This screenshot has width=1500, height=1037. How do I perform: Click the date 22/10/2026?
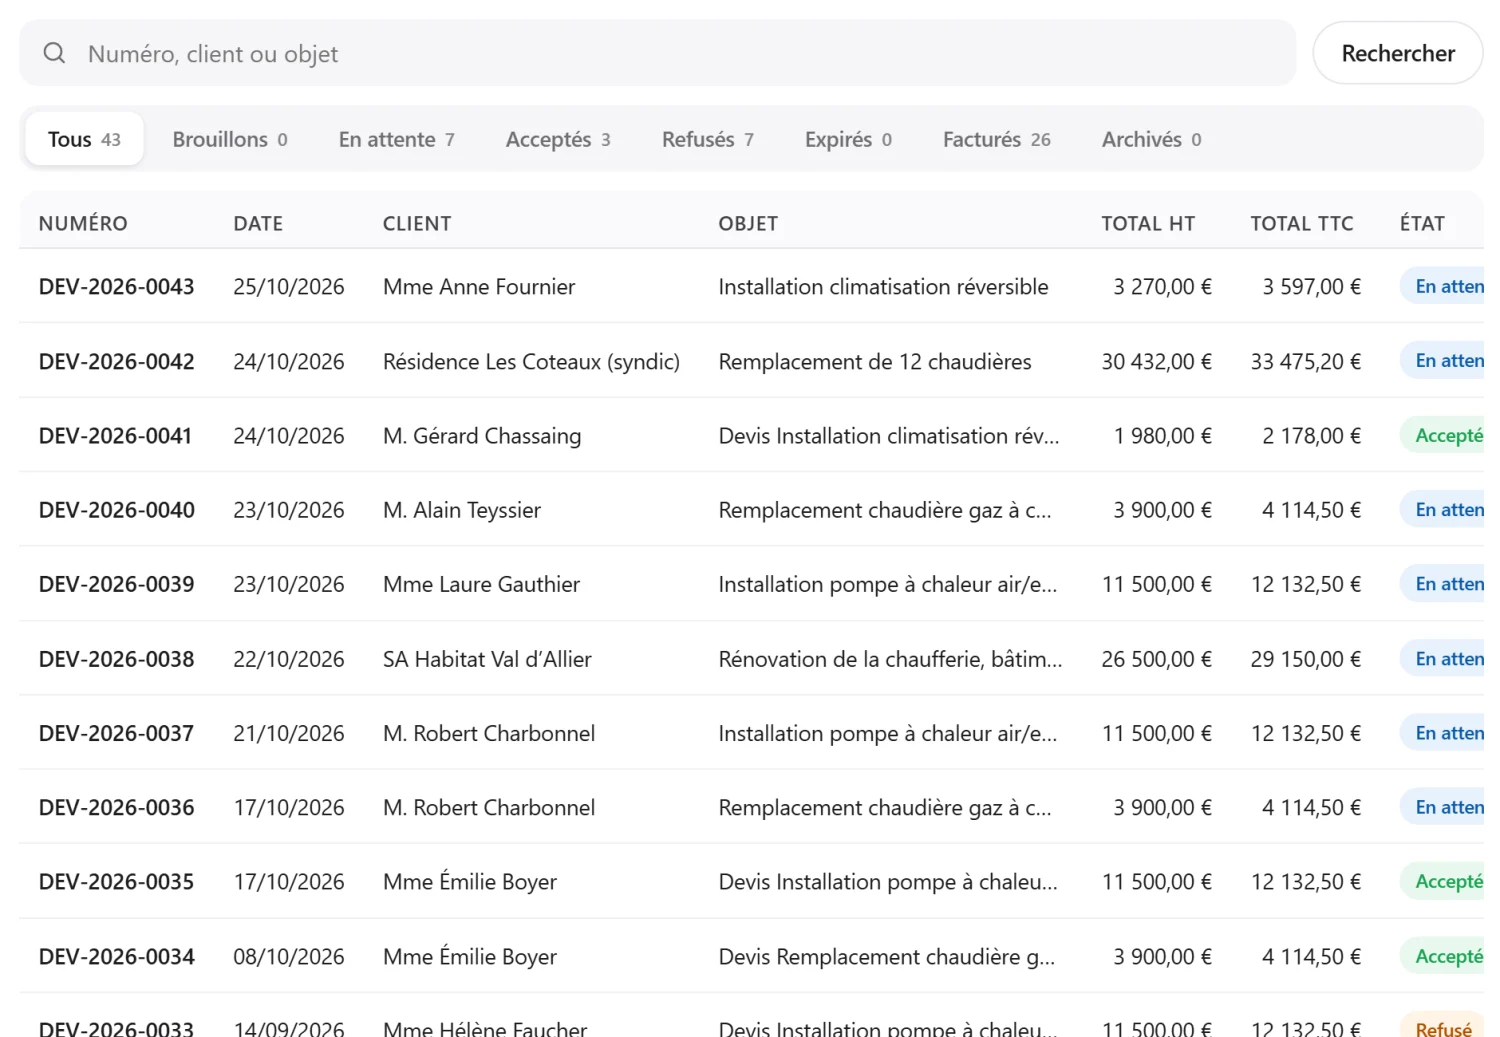[x=288, y=659]
